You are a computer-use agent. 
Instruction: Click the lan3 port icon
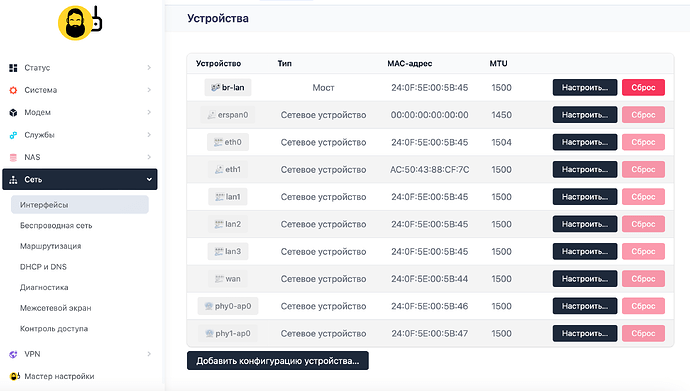pos(219,252)
